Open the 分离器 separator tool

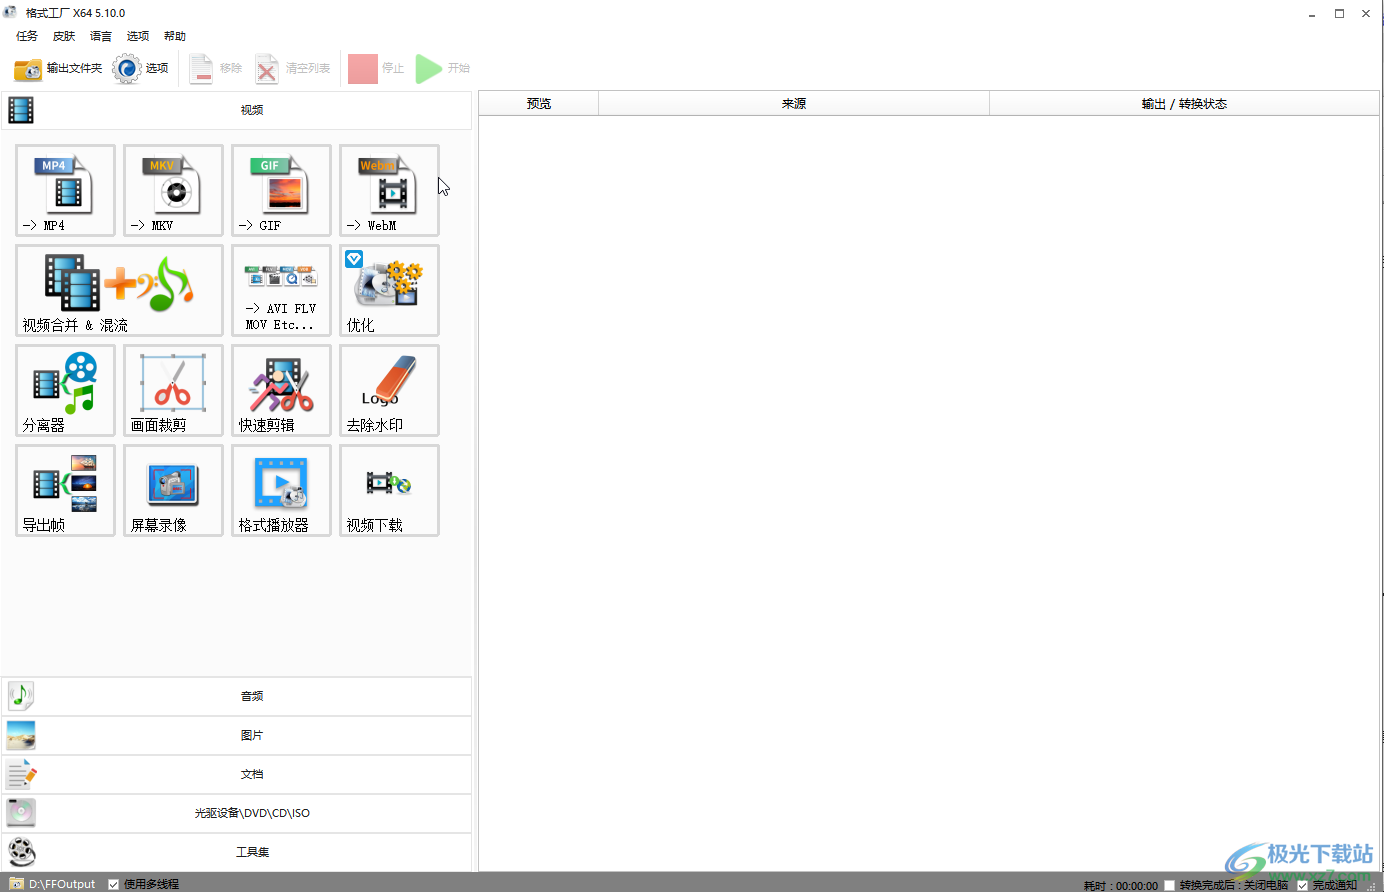coord(65,390)
